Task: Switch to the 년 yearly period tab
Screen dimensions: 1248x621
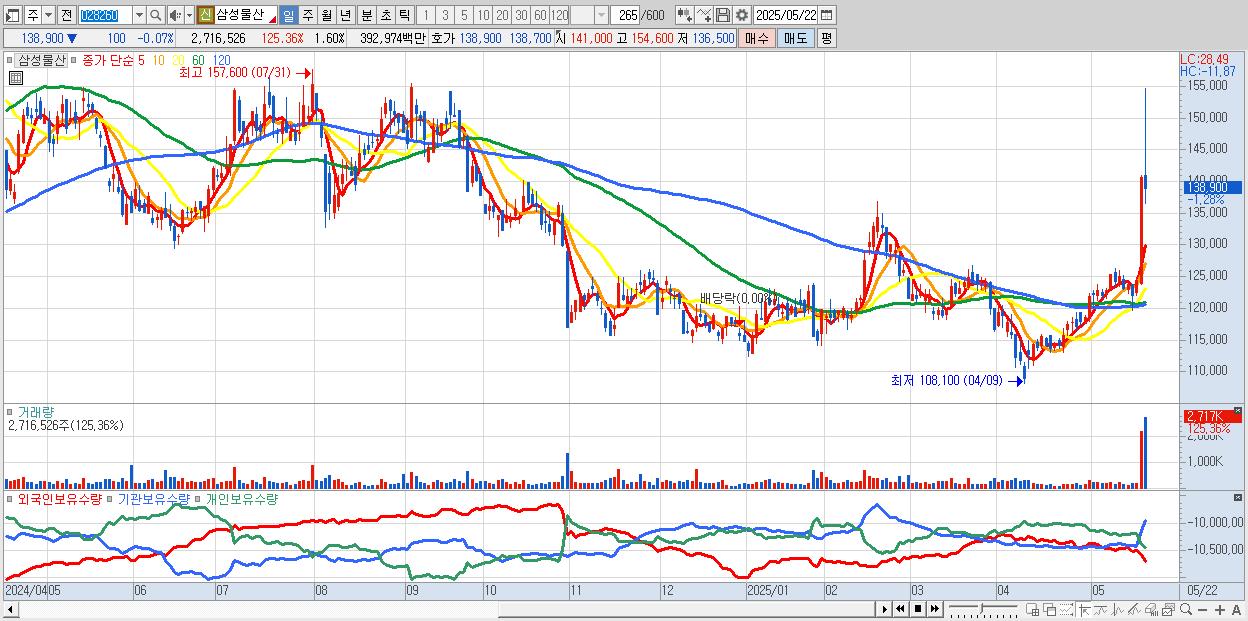Action: [x=345, y=15]
